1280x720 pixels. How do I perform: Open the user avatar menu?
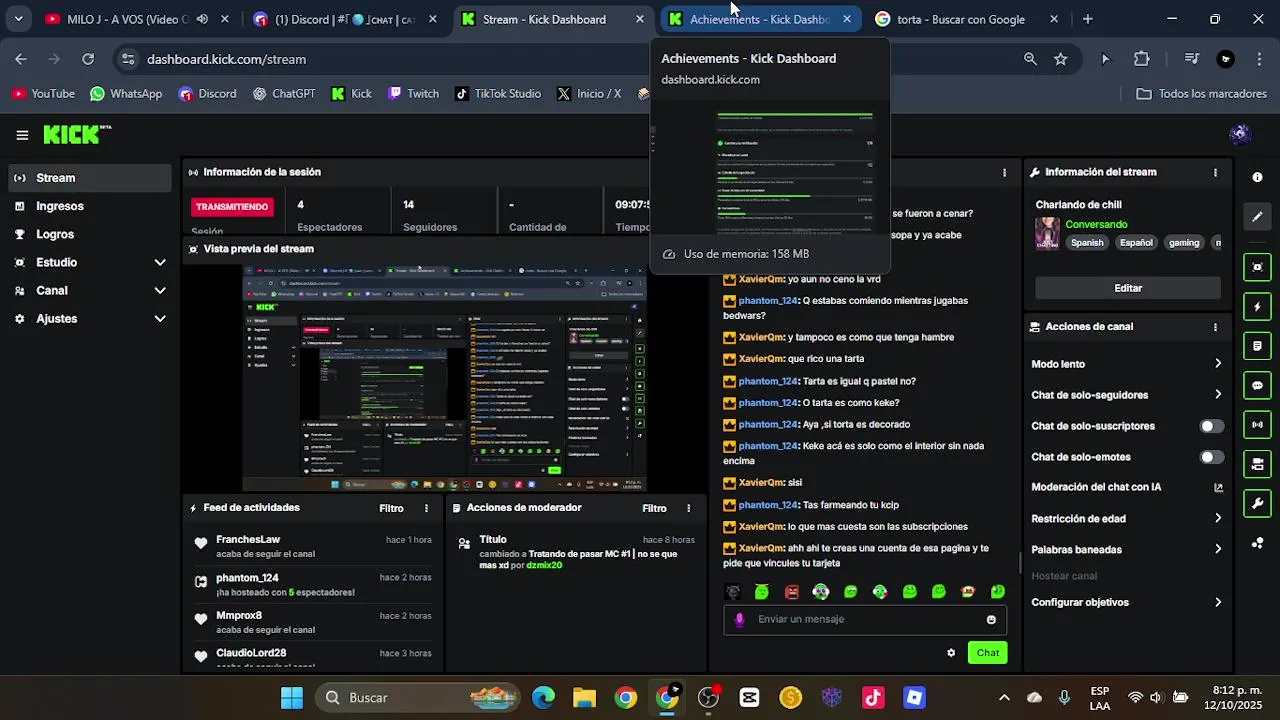(1240, 134)
